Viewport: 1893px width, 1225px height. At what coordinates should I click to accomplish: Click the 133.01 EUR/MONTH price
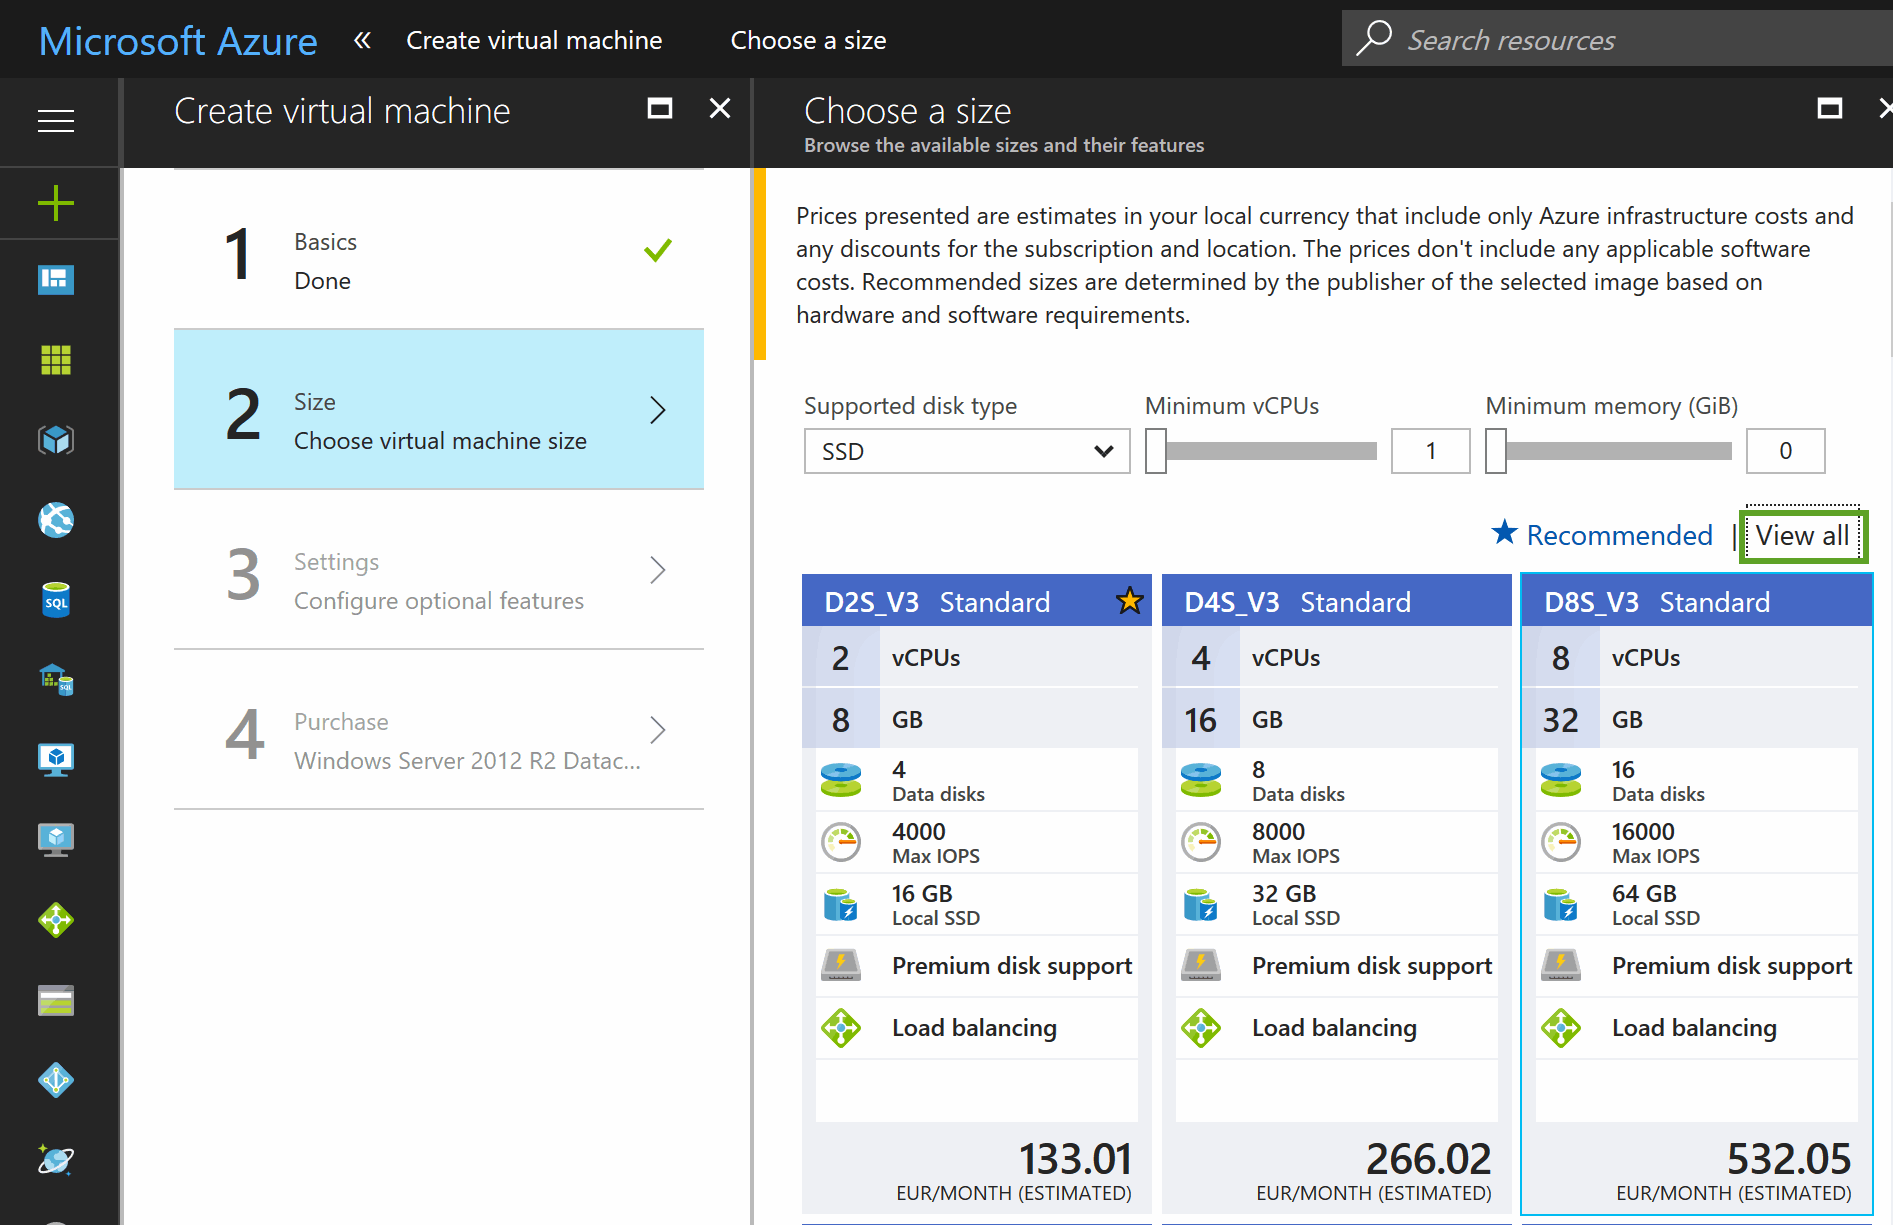coord(1014,1171)
